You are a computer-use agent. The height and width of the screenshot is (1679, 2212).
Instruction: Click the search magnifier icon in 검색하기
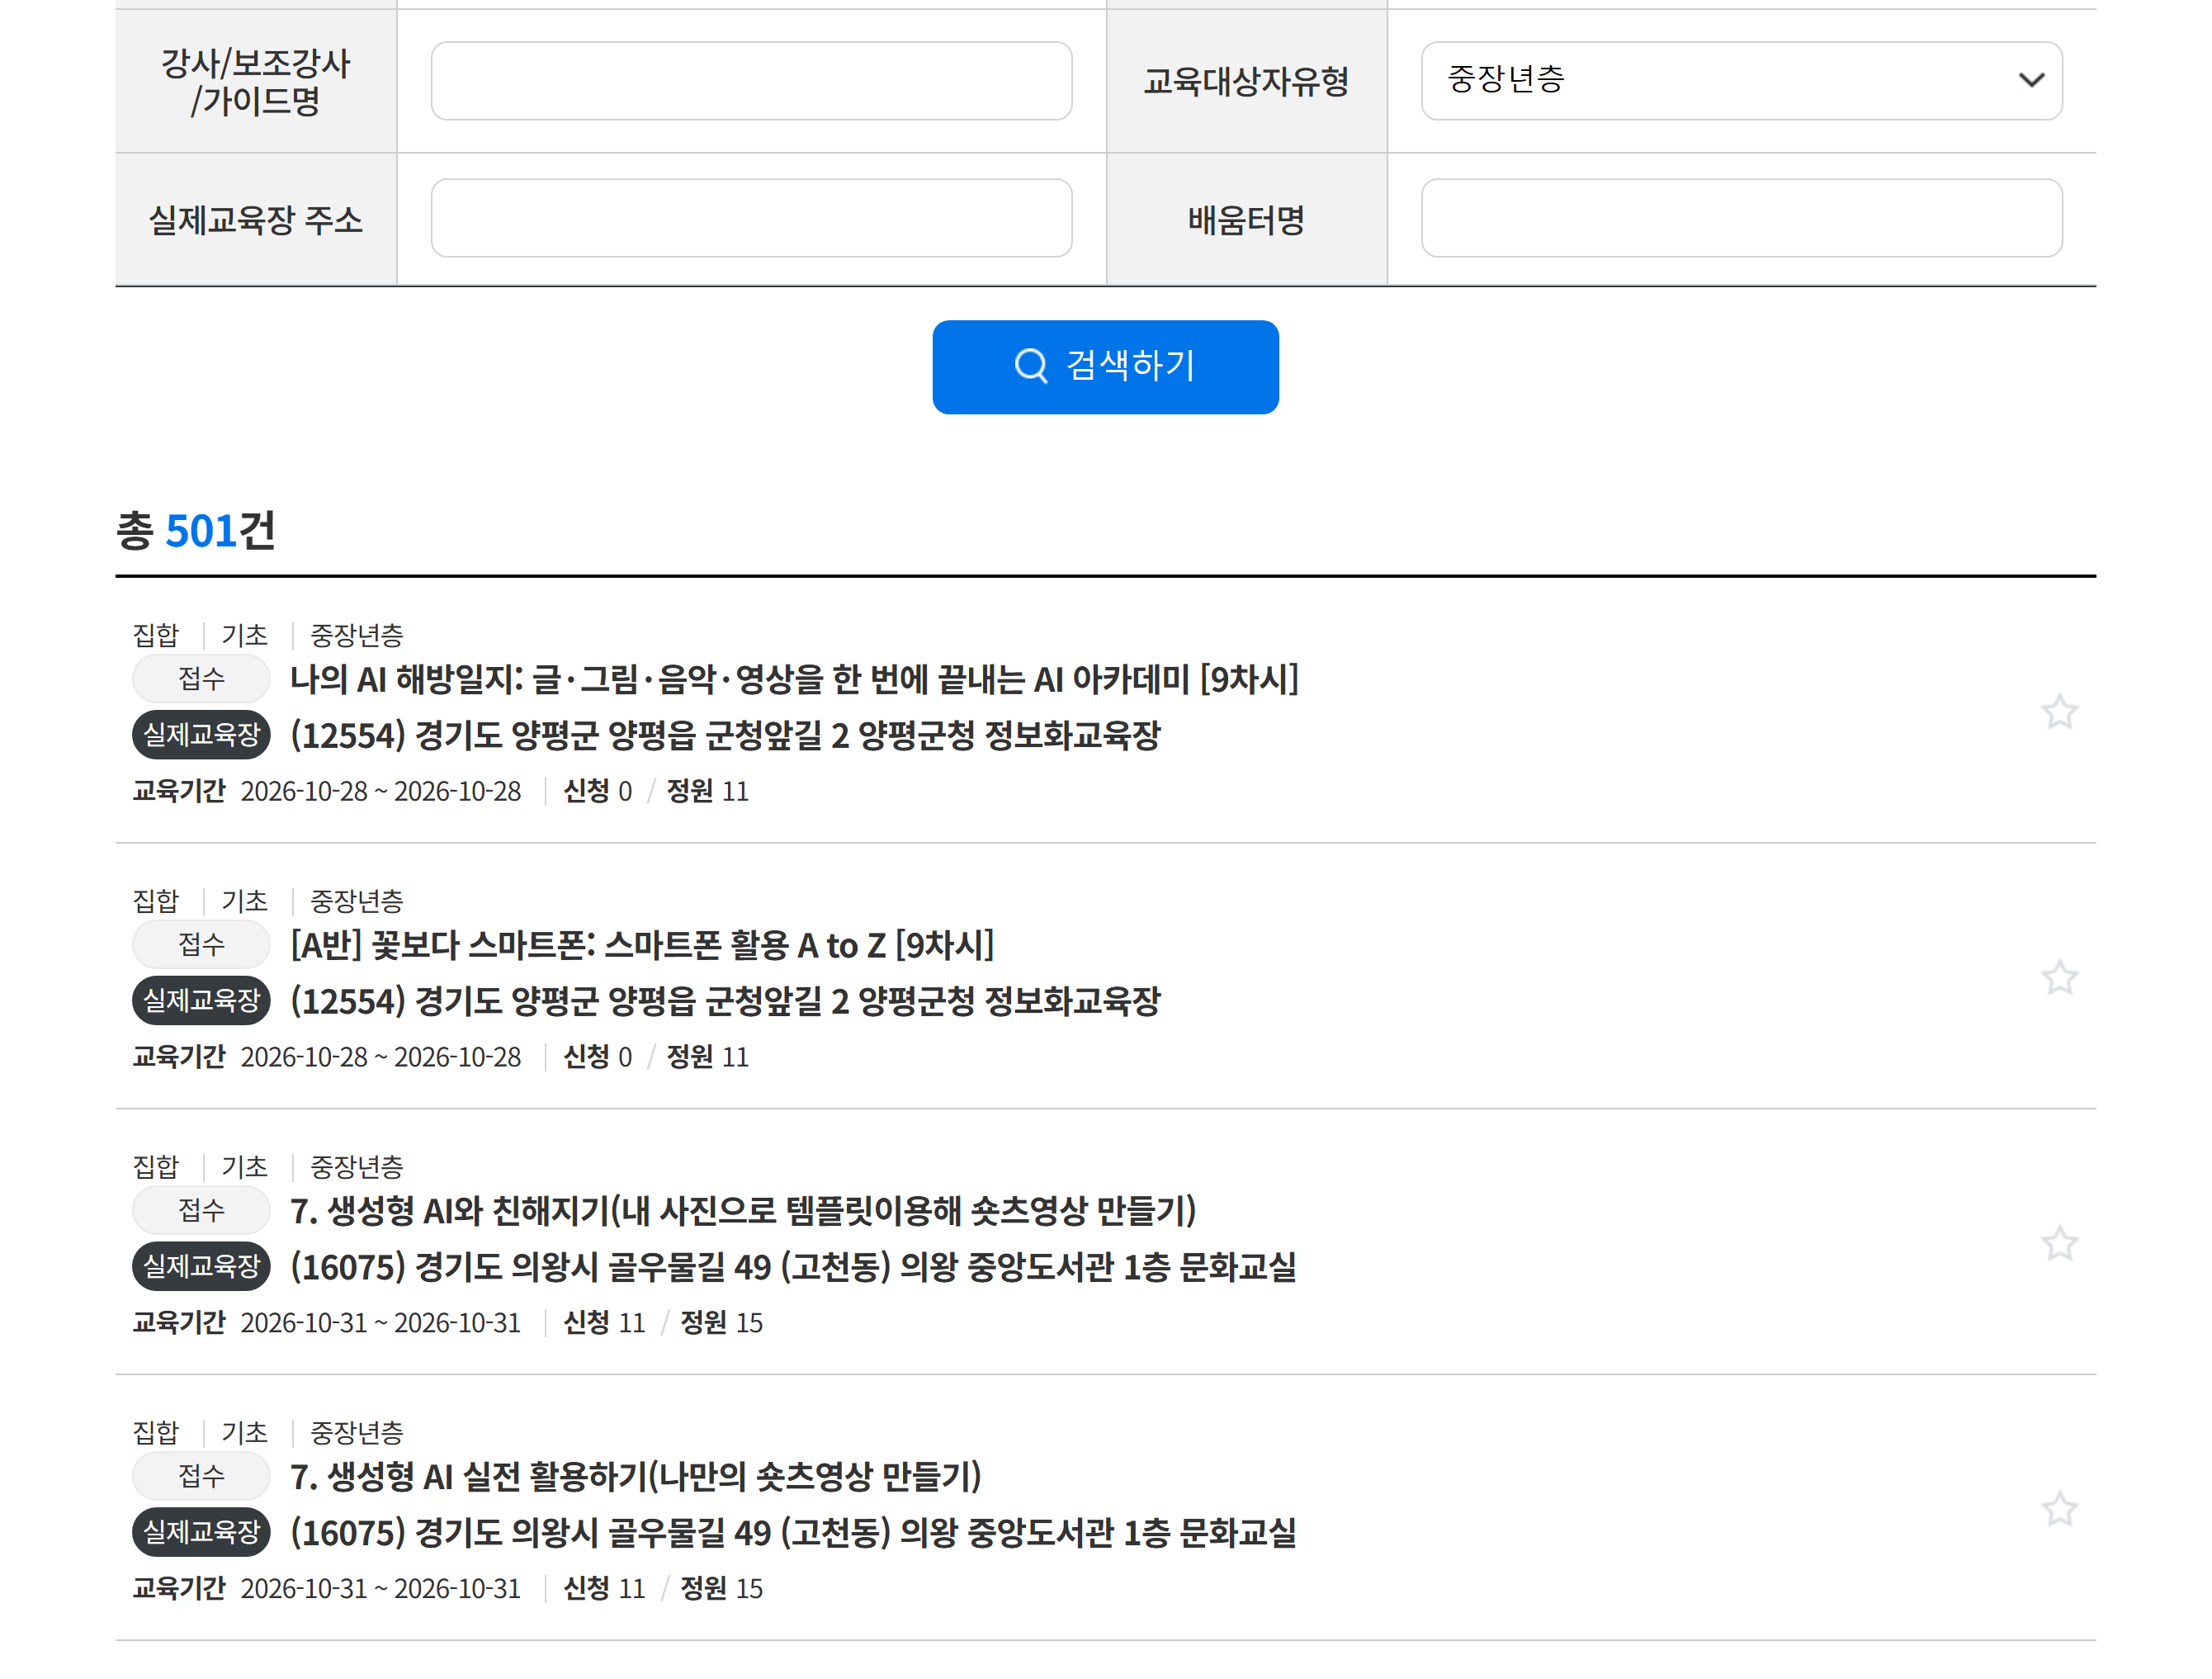[1031, 366]
